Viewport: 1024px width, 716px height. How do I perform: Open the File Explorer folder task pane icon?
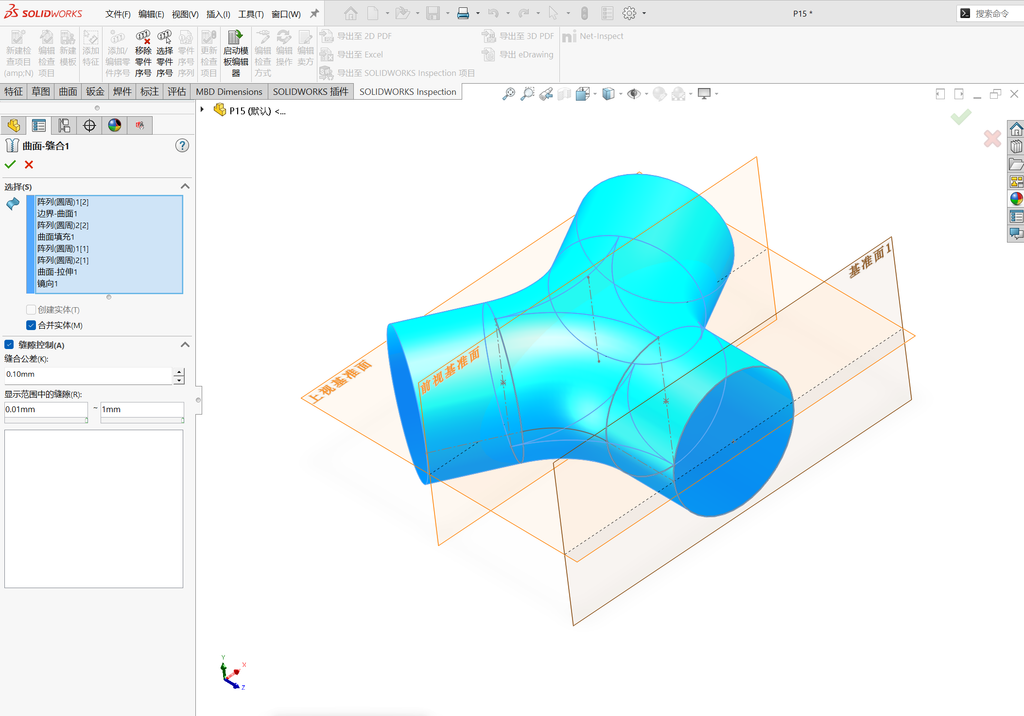click(1016, 164)
